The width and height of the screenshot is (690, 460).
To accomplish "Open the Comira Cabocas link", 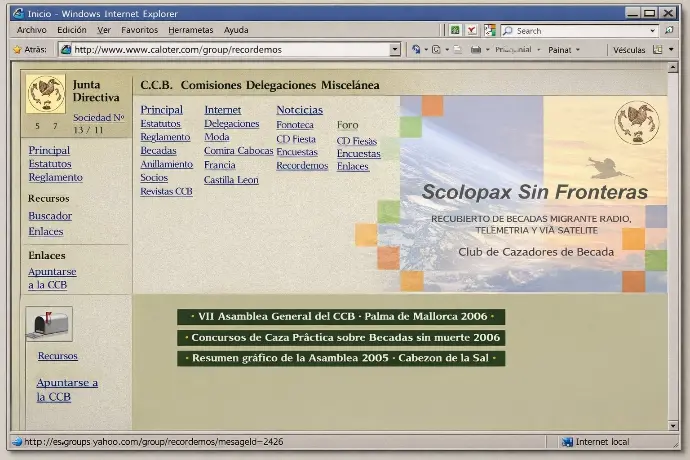I will (x=239, y=151).
